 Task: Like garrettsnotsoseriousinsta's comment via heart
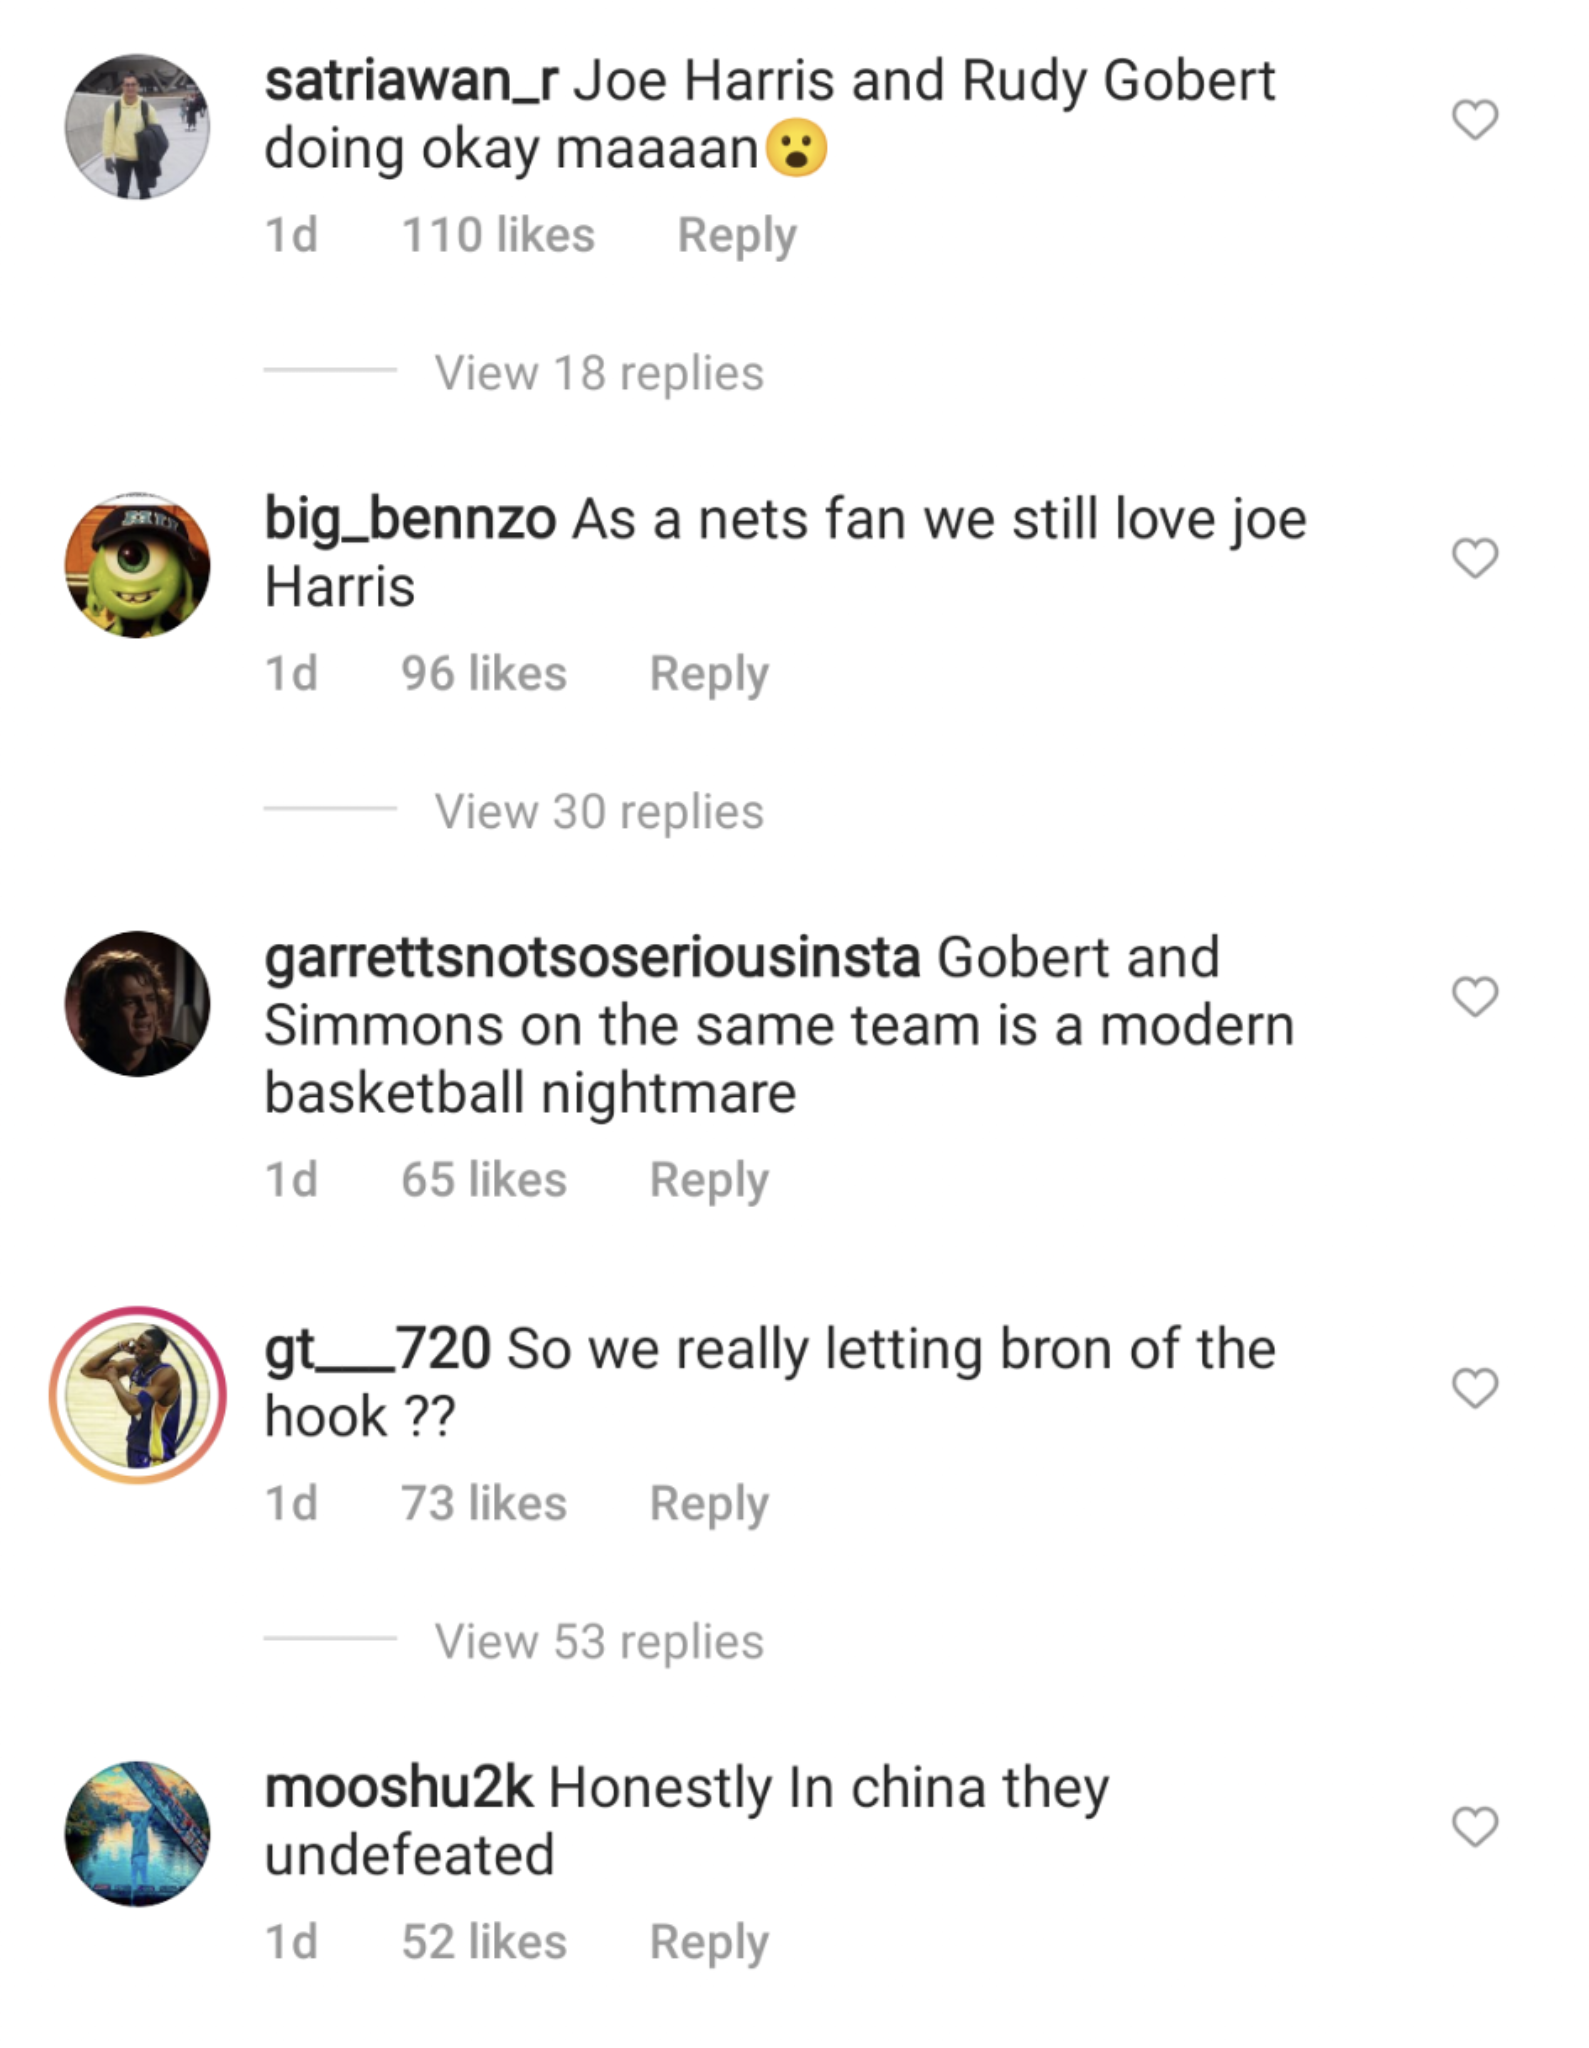point(1474,996)
